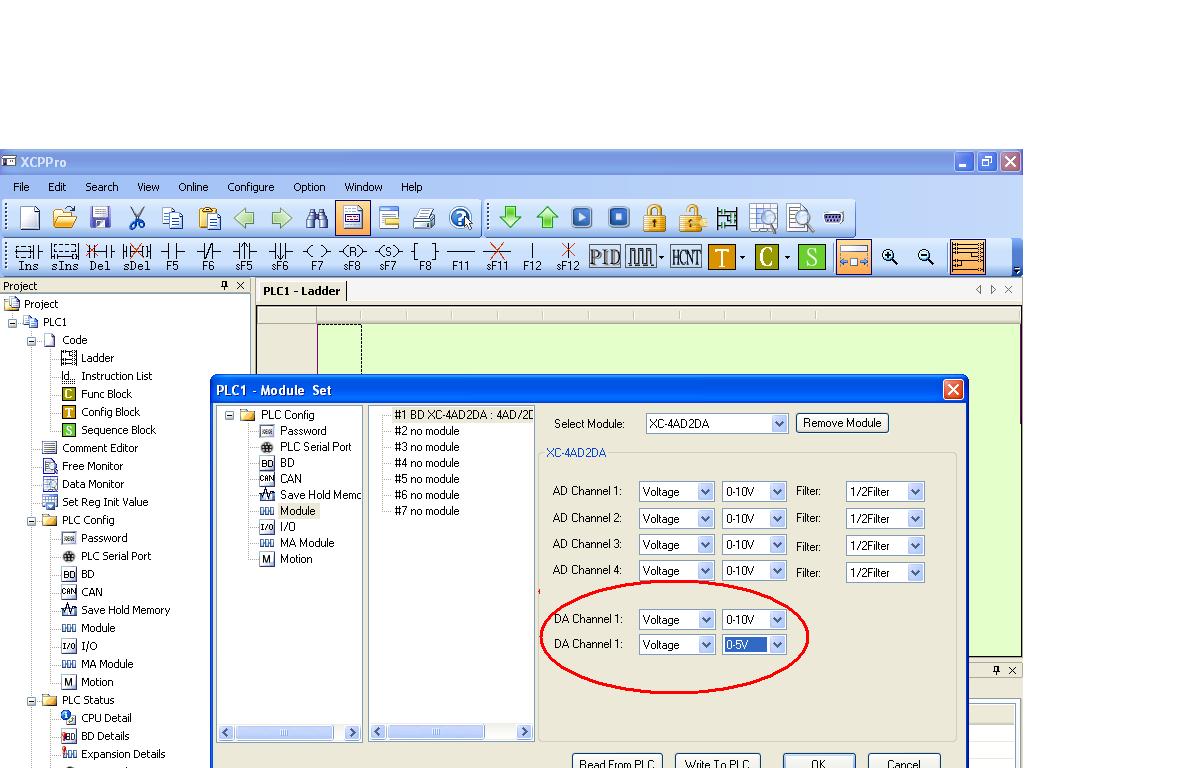Open CPU Detail under PLC Status
Image resolution: width=1184 pixels, height=768 pixels.
tap(106, 718)
